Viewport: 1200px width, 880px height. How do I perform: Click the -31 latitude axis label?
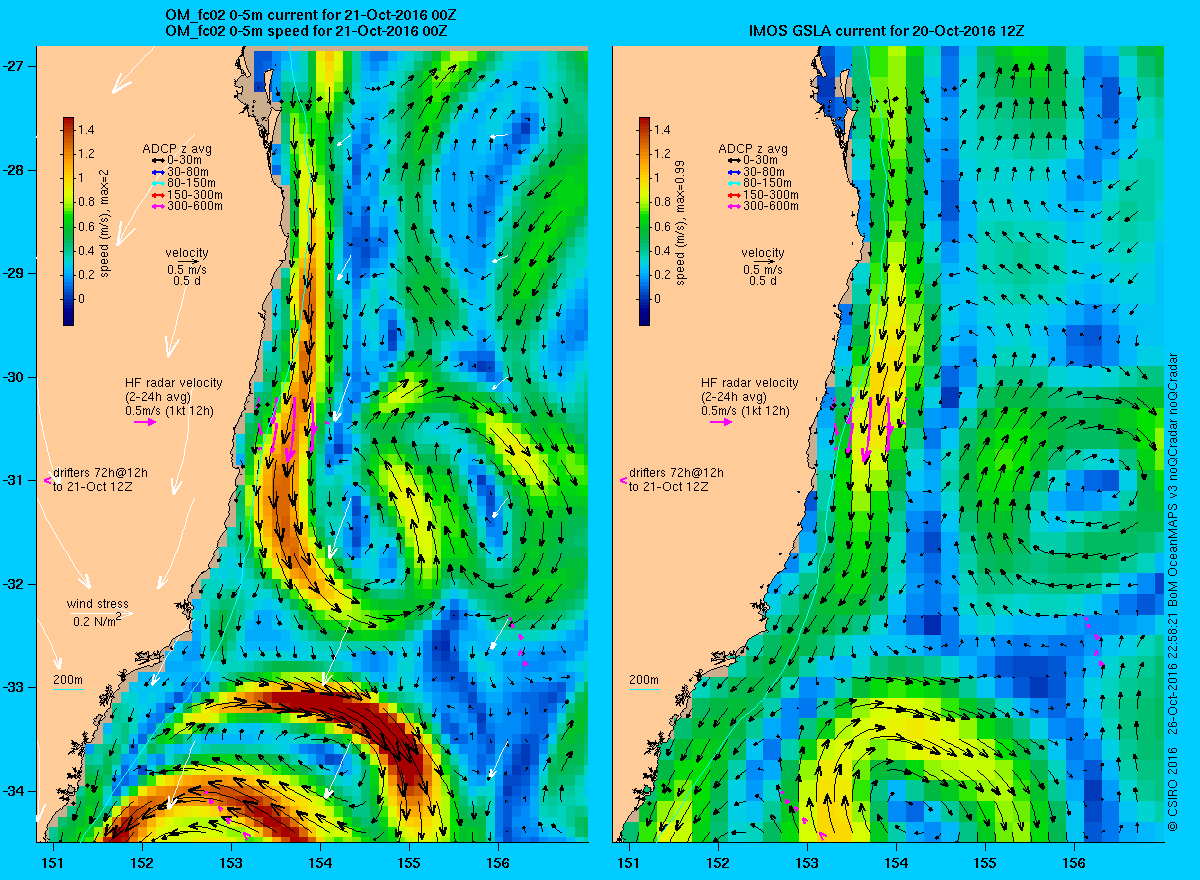(13, 480)
